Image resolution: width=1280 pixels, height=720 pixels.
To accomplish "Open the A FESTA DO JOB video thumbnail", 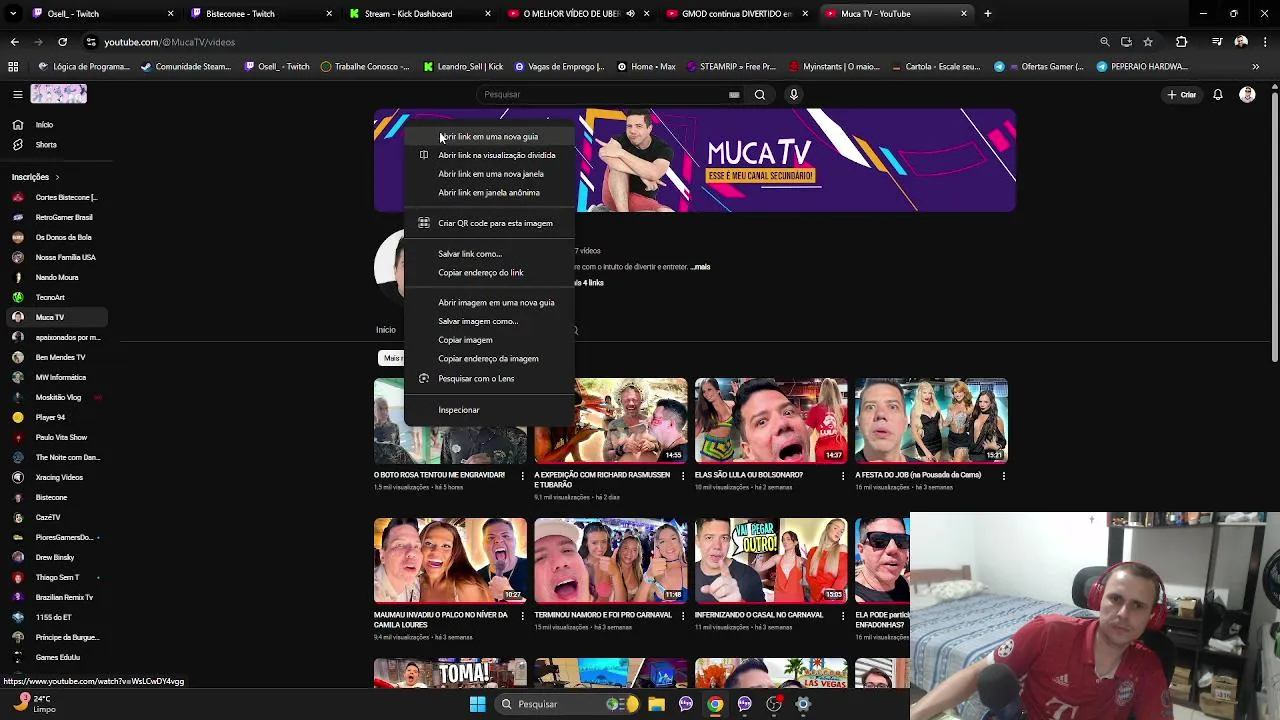I will pyautogui.click(x=931, y=421).
